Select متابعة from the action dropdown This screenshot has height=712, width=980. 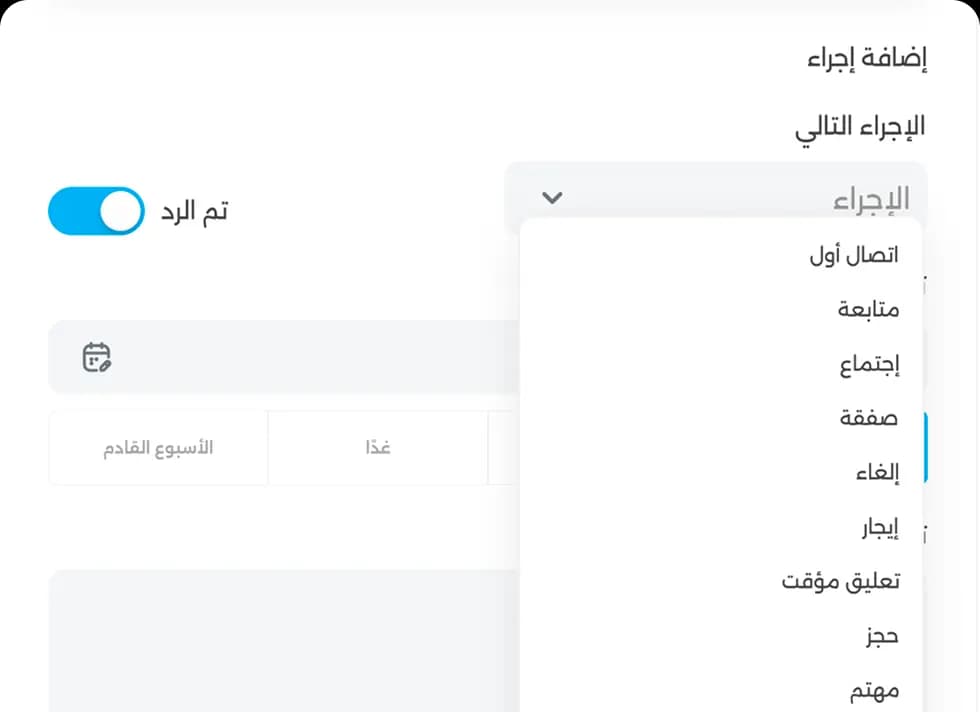point(868,308)
